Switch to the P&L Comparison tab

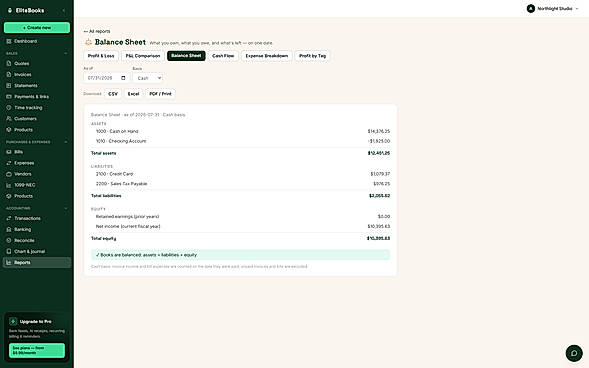click(143, 56)
